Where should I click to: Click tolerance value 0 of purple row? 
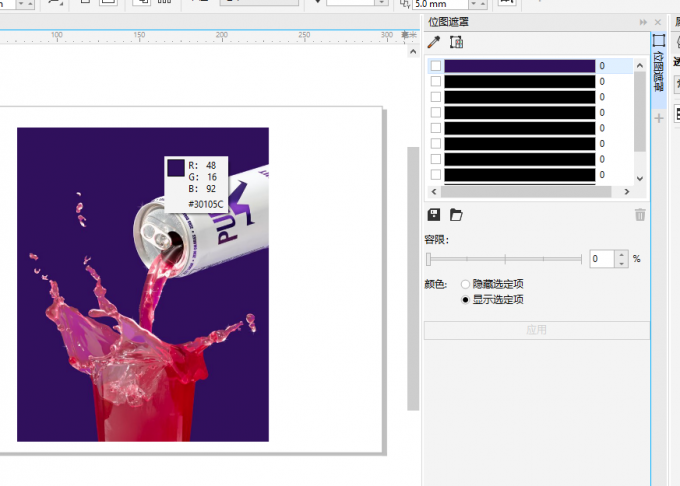[602, 66]
